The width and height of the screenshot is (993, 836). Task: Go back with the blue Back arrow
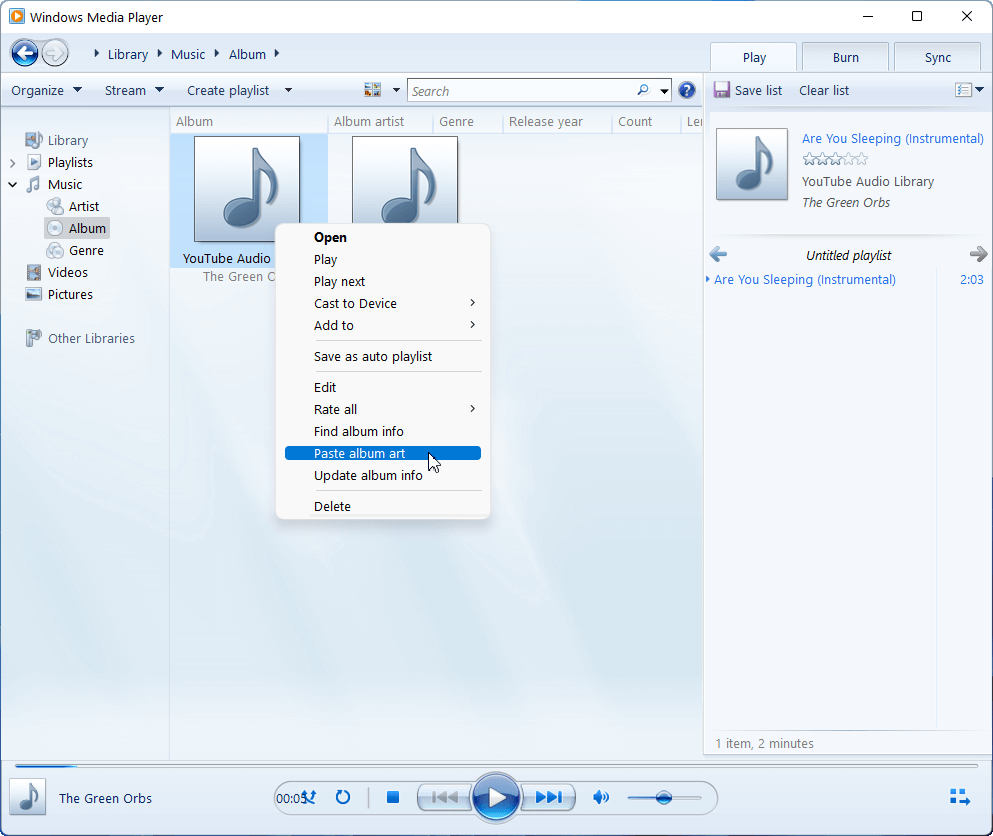point(25,53)
